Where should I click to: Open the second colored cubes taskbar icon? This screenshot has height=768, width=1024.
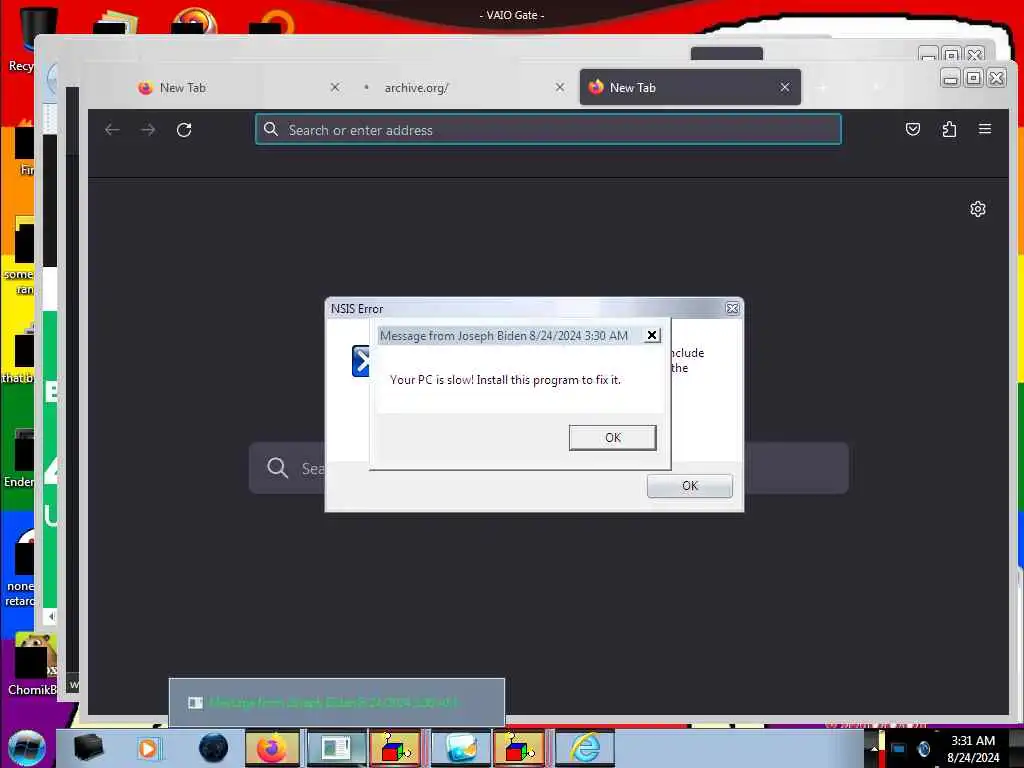[x=519, y=748]
